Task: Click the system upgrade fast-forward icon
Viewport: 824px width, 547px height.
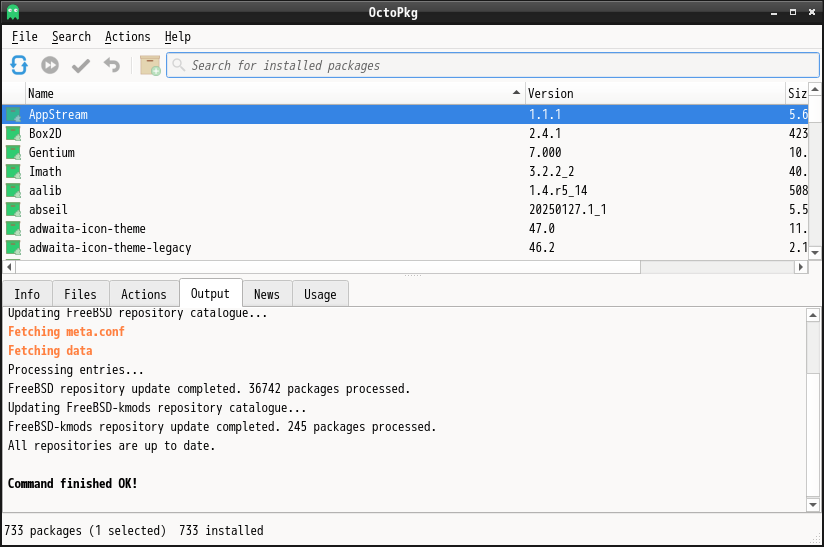Action: 50,65
